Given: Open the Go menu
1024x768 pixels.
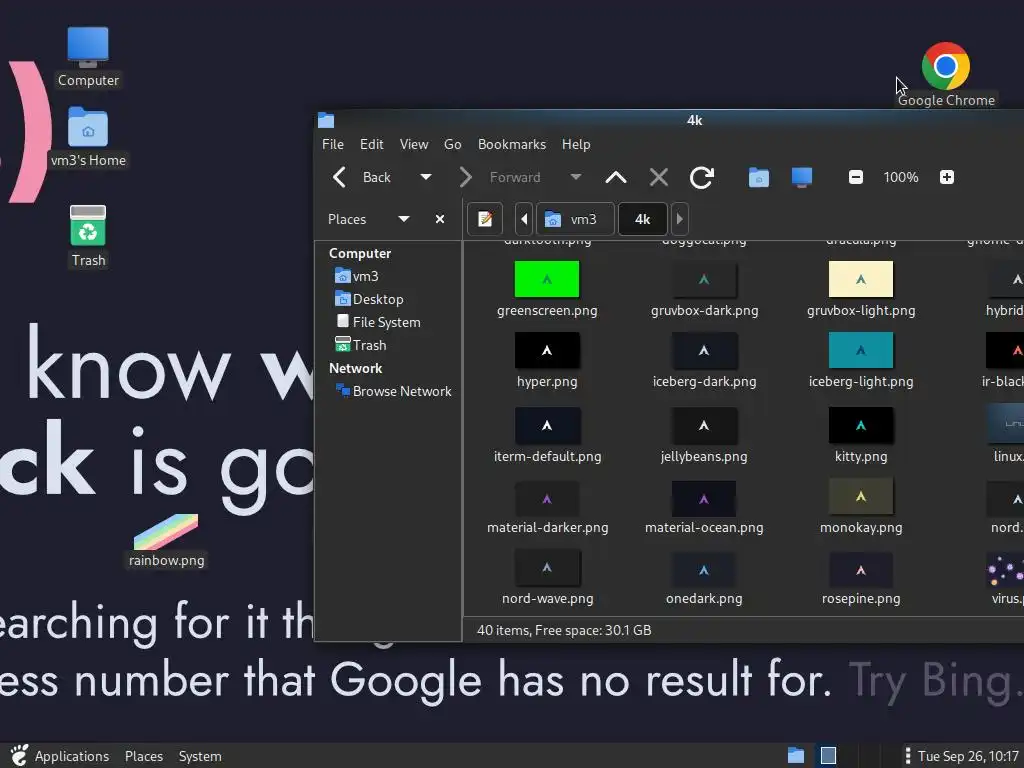Looking at the screenshot, I should [453, 144].
